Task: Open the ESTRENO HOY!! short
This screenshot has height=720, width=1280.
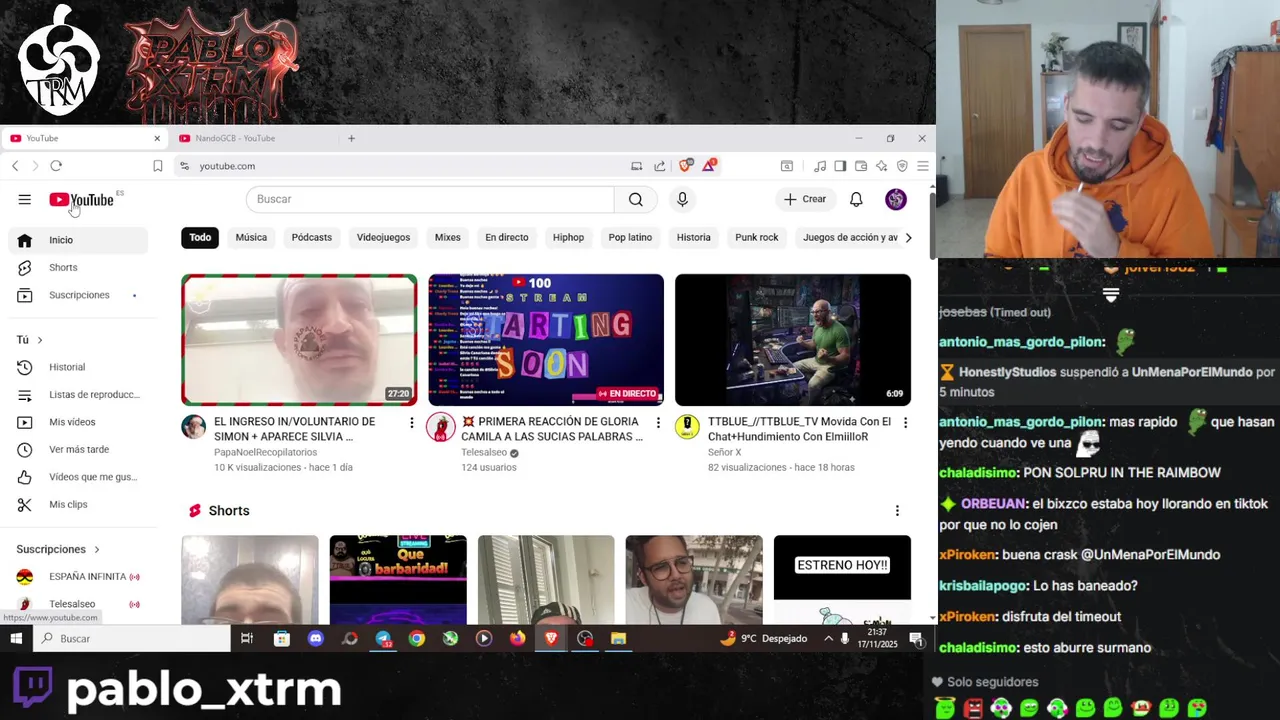Action: tap(842, 580)
